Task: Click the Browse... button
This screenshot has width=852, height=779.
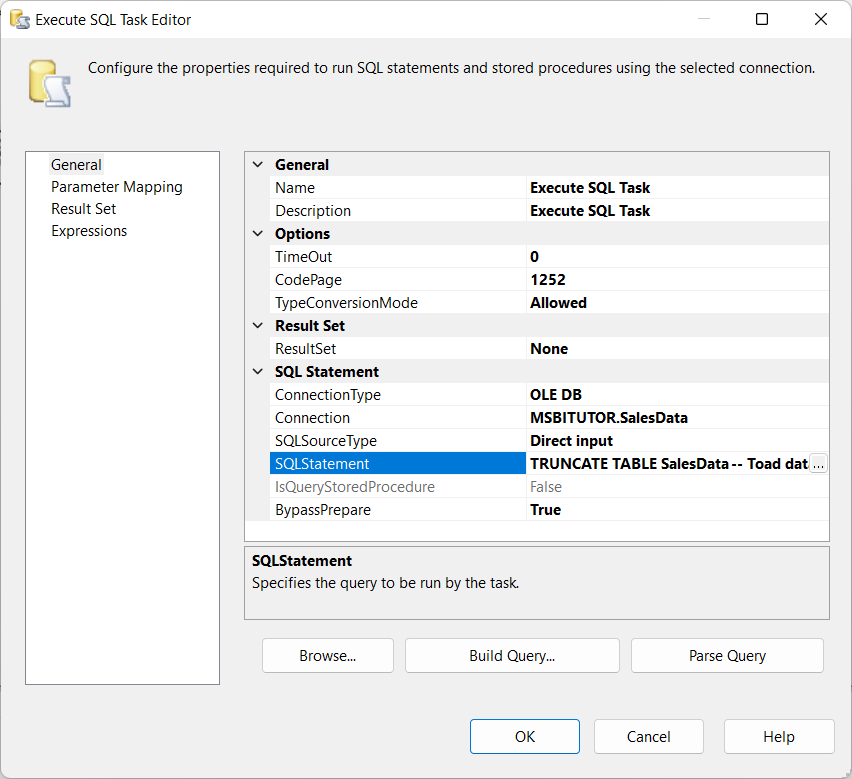Action: (x=328, y=656)
